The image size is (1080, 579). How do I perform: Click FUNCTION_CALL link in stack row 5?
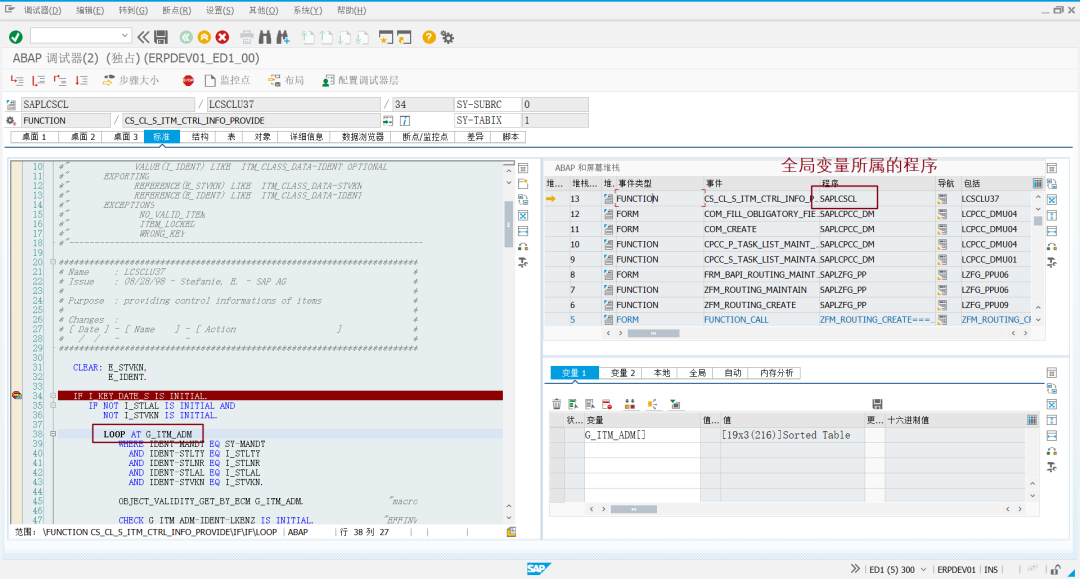[736, 319]
